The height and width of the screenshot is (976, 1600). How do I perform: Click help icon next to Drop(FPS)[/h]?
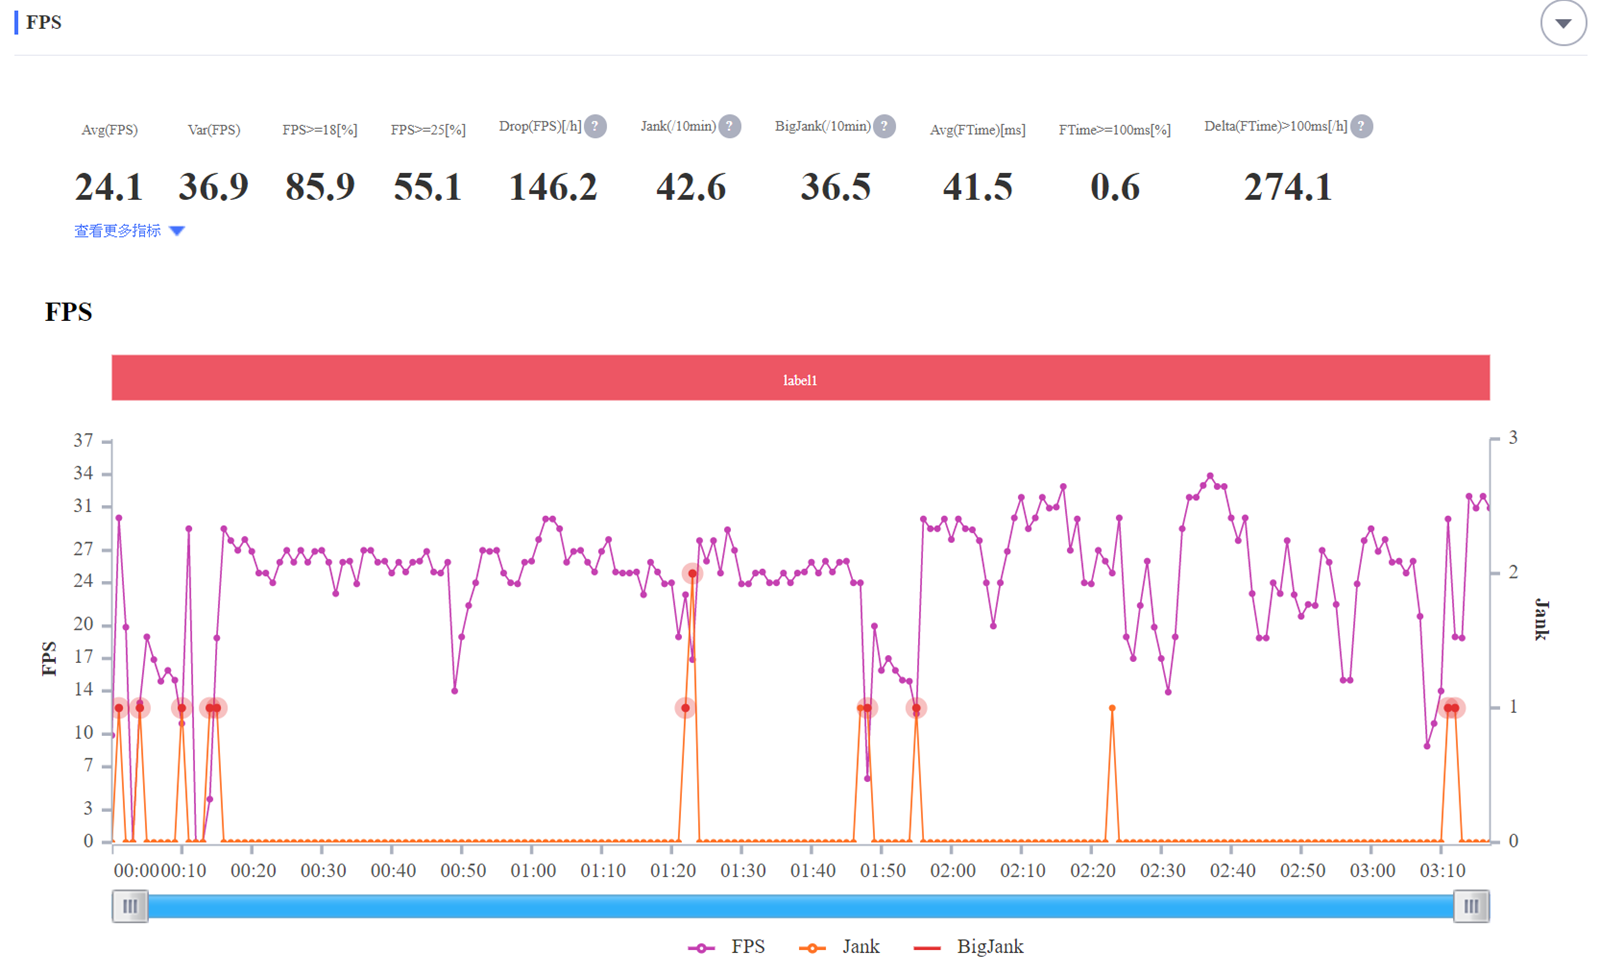pos(595,127)
